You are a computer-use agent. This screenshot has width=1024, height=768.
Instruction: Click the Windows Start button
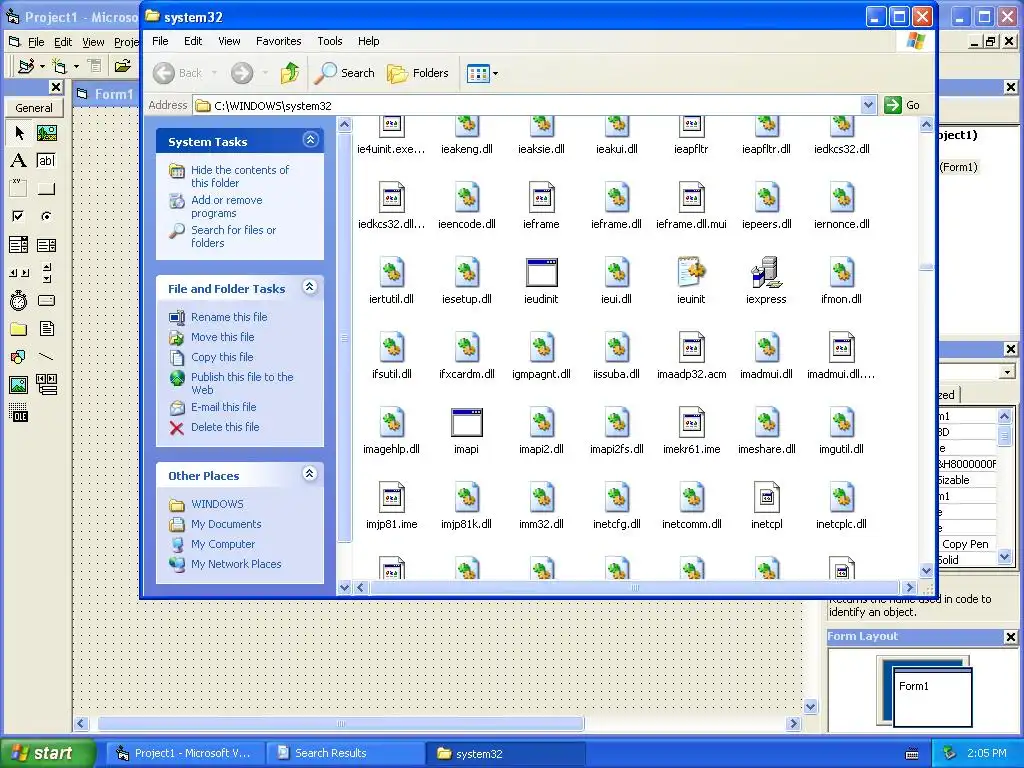coord(47,753)
